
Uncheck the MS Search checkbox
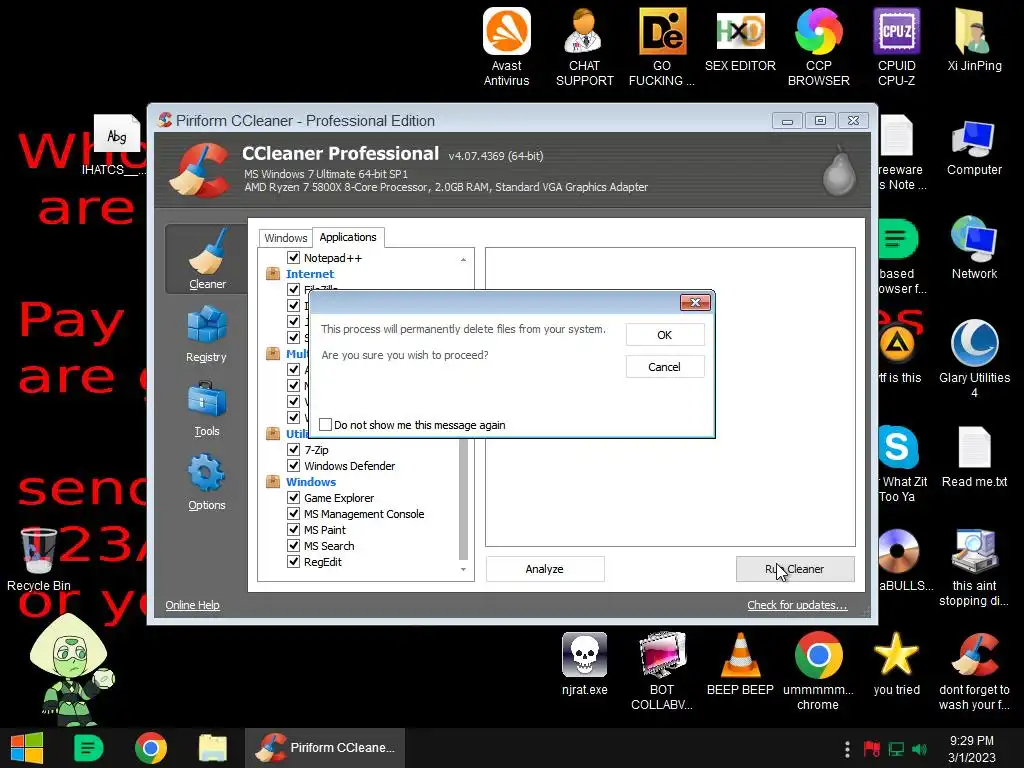[x=293, y=546]
